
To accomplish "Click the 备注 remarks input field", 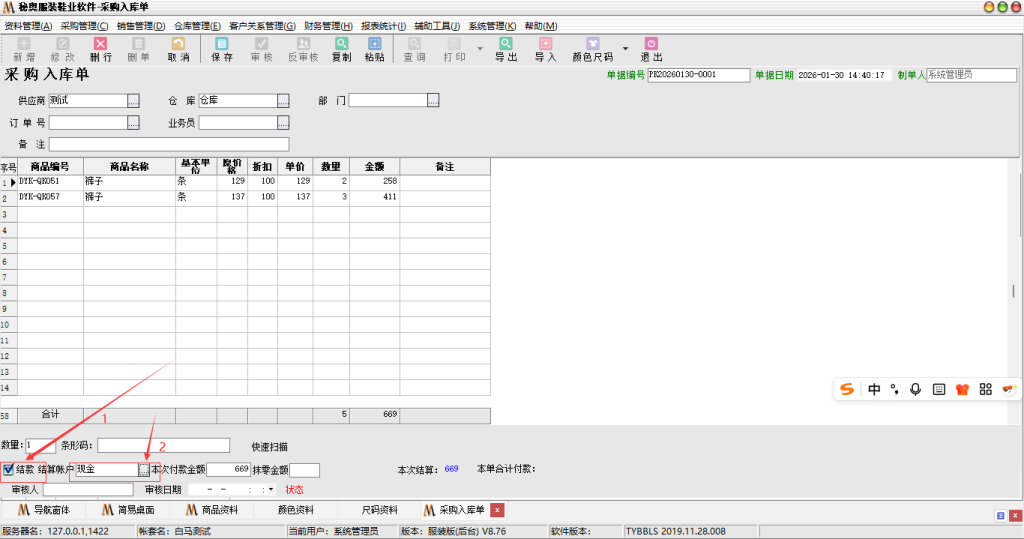I will (x=300, y=144).
